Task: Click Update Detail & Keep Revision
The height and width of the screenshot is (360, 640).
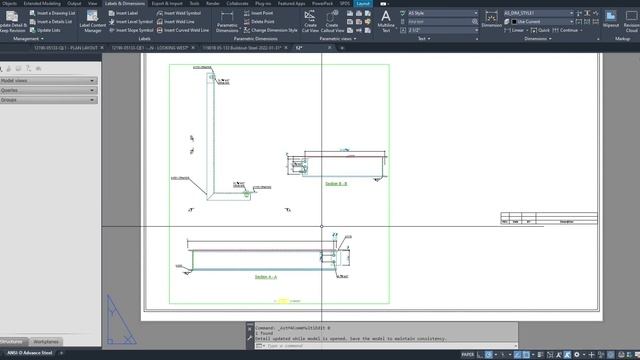Action: pyautogui.click(x=12, y=21)
